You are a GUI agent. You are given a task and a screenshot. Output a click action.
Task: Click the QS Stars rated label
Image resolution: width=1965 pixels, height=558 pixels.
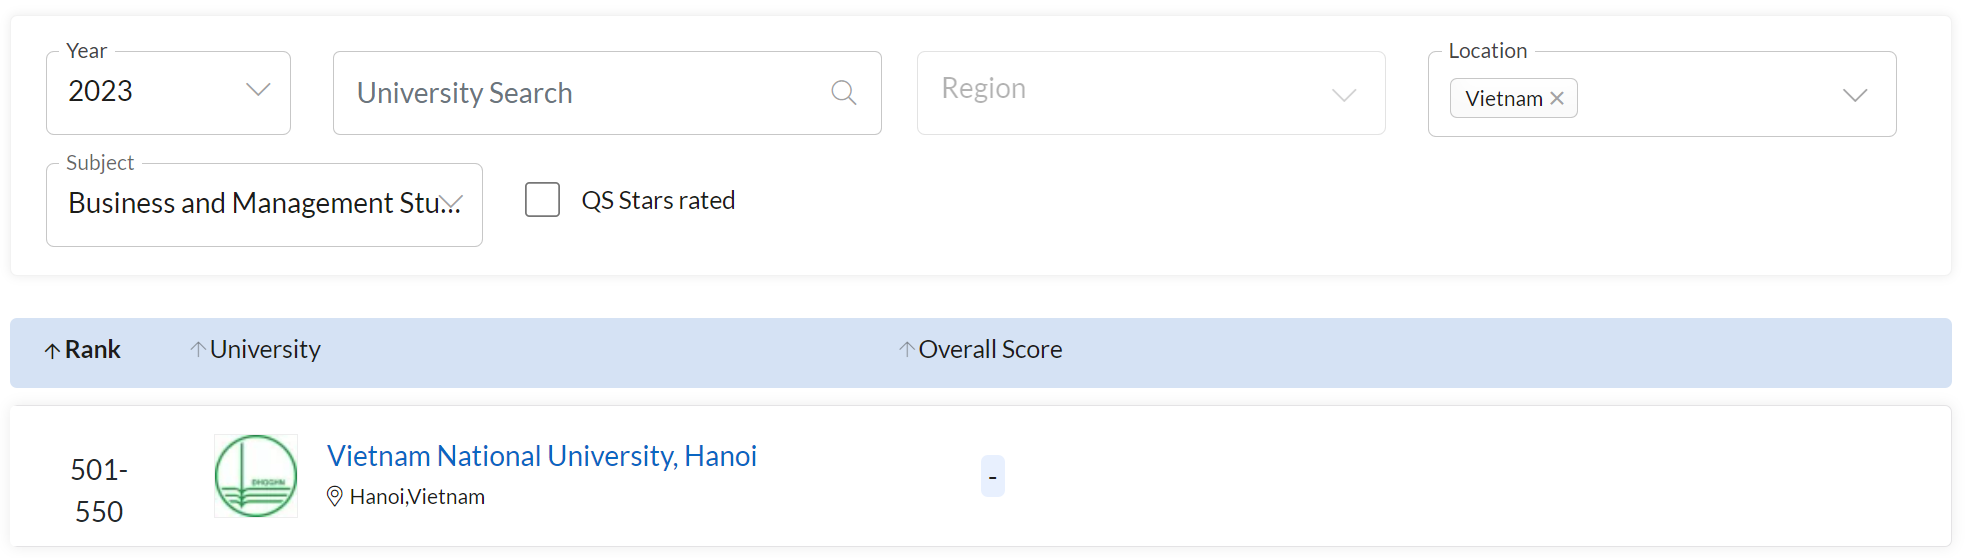pyautogui.click(x=658, y=200)
